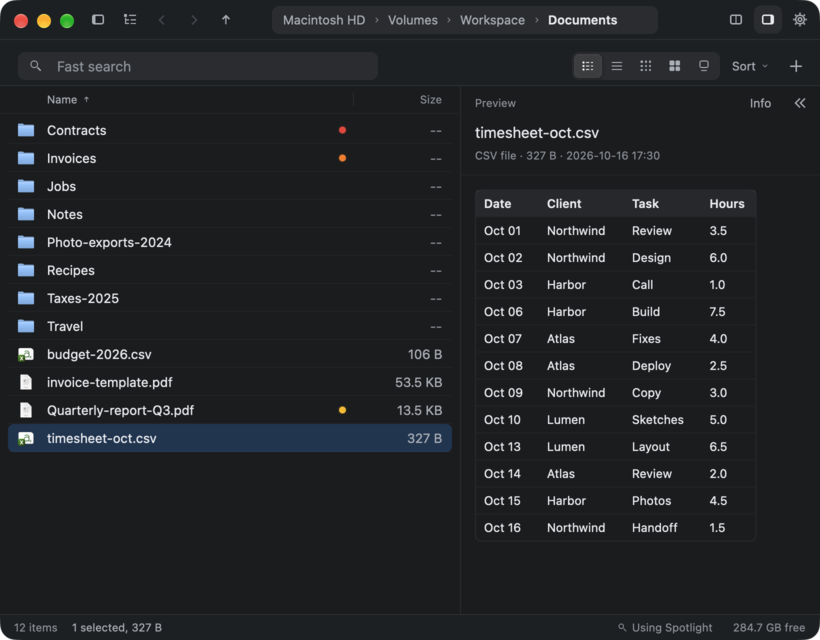Screen dimensions: 820x640
Task: Click Documents breadcrumb segment
Action: 582,20
